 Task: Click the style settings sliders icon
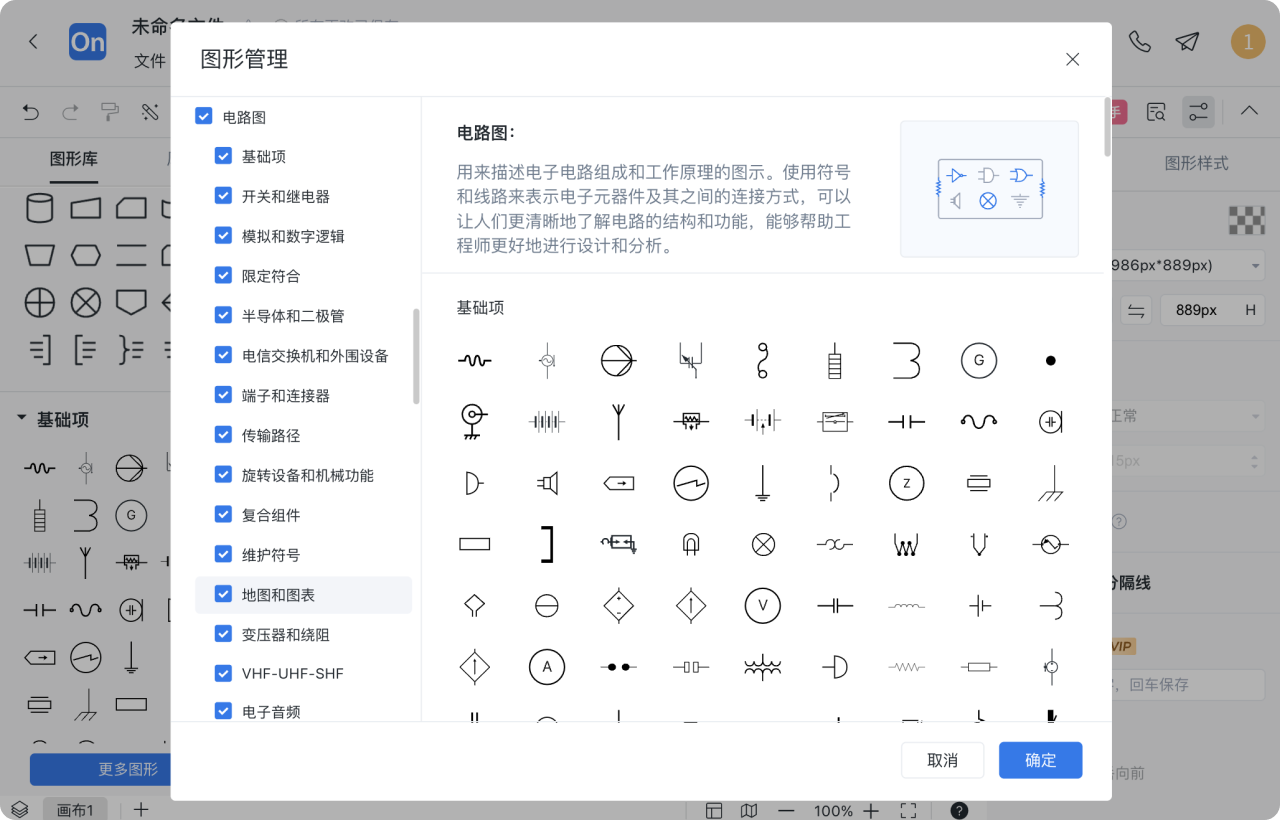click(1199, 112)
